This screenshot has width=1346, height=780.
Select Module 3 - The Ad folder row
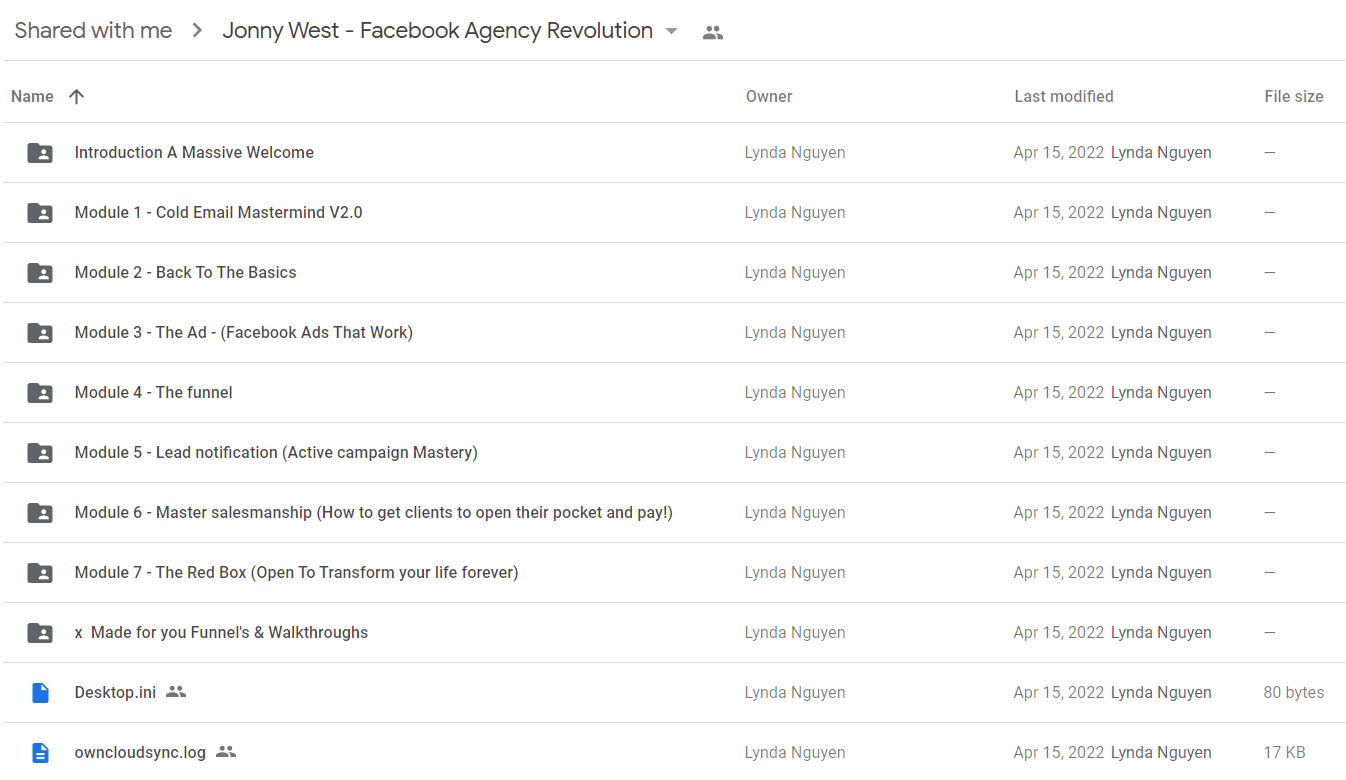pyautogui.click(x=673, y=333)
